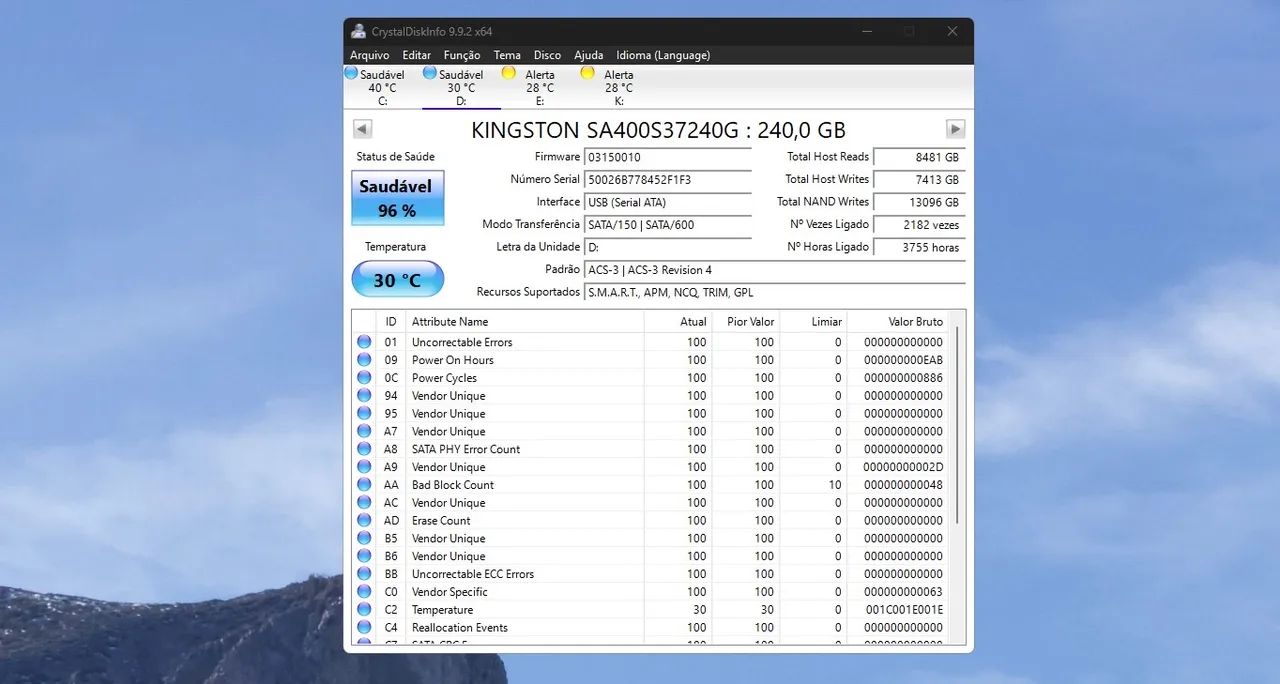Click status orb for Erase Count row
The image size is (1280, 684).
[x=364, y=521]
